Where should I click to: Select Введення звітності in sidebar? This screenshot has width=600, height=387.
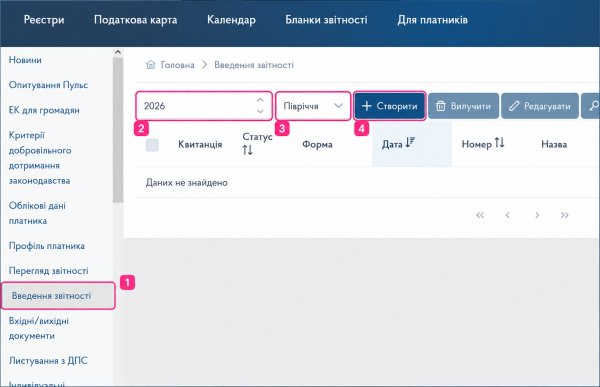click(58, 296)
